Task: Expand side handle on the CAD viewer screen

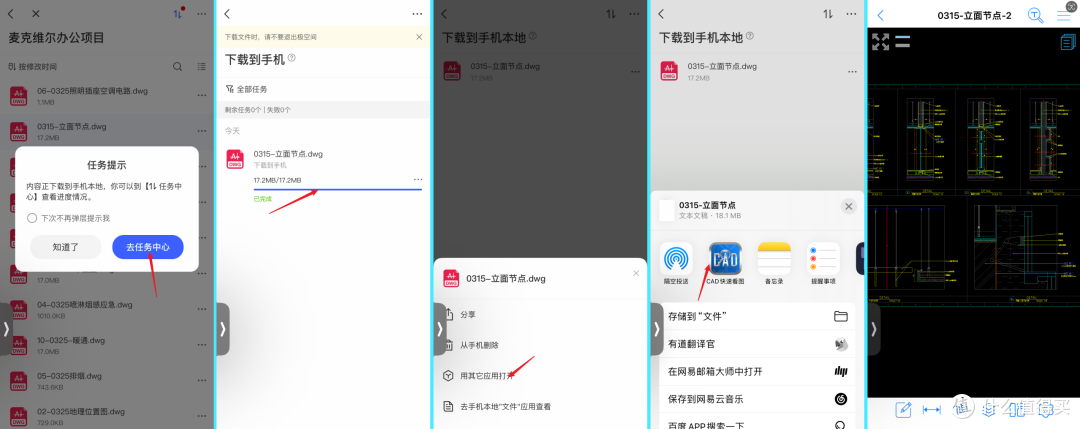Action: tap(874, 329)
